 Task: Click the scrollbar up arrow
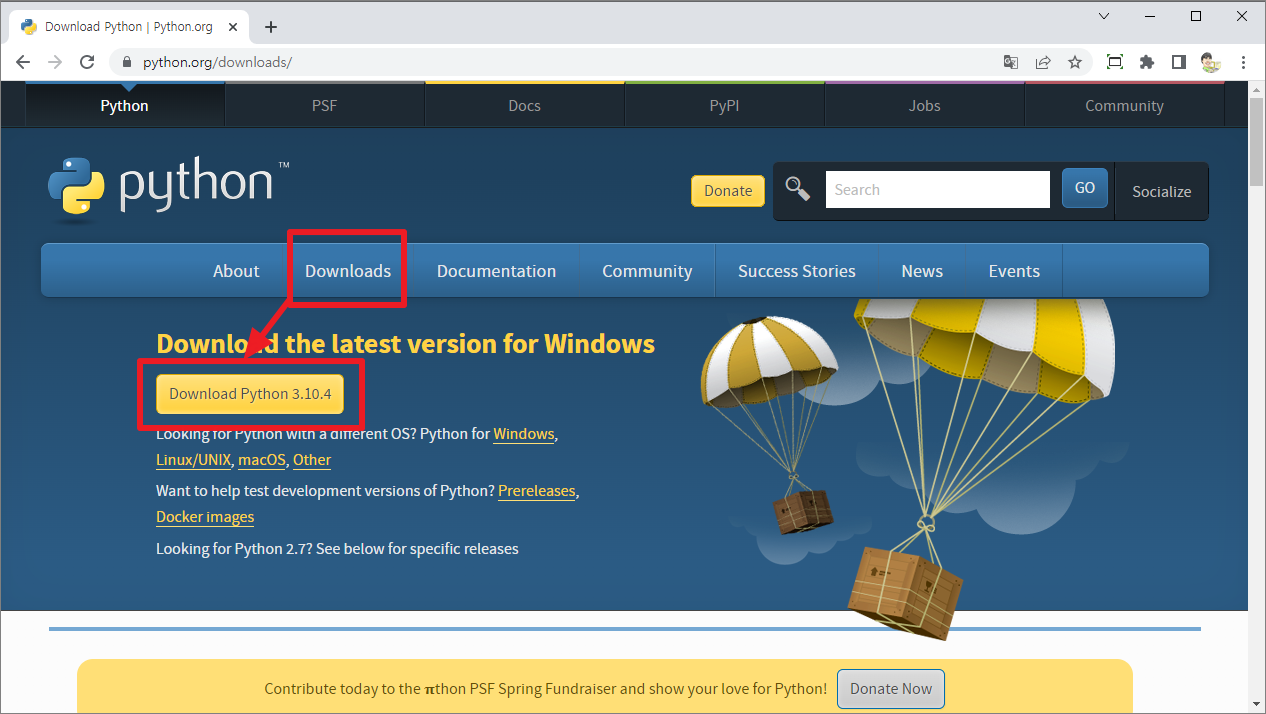[1257, 90]
